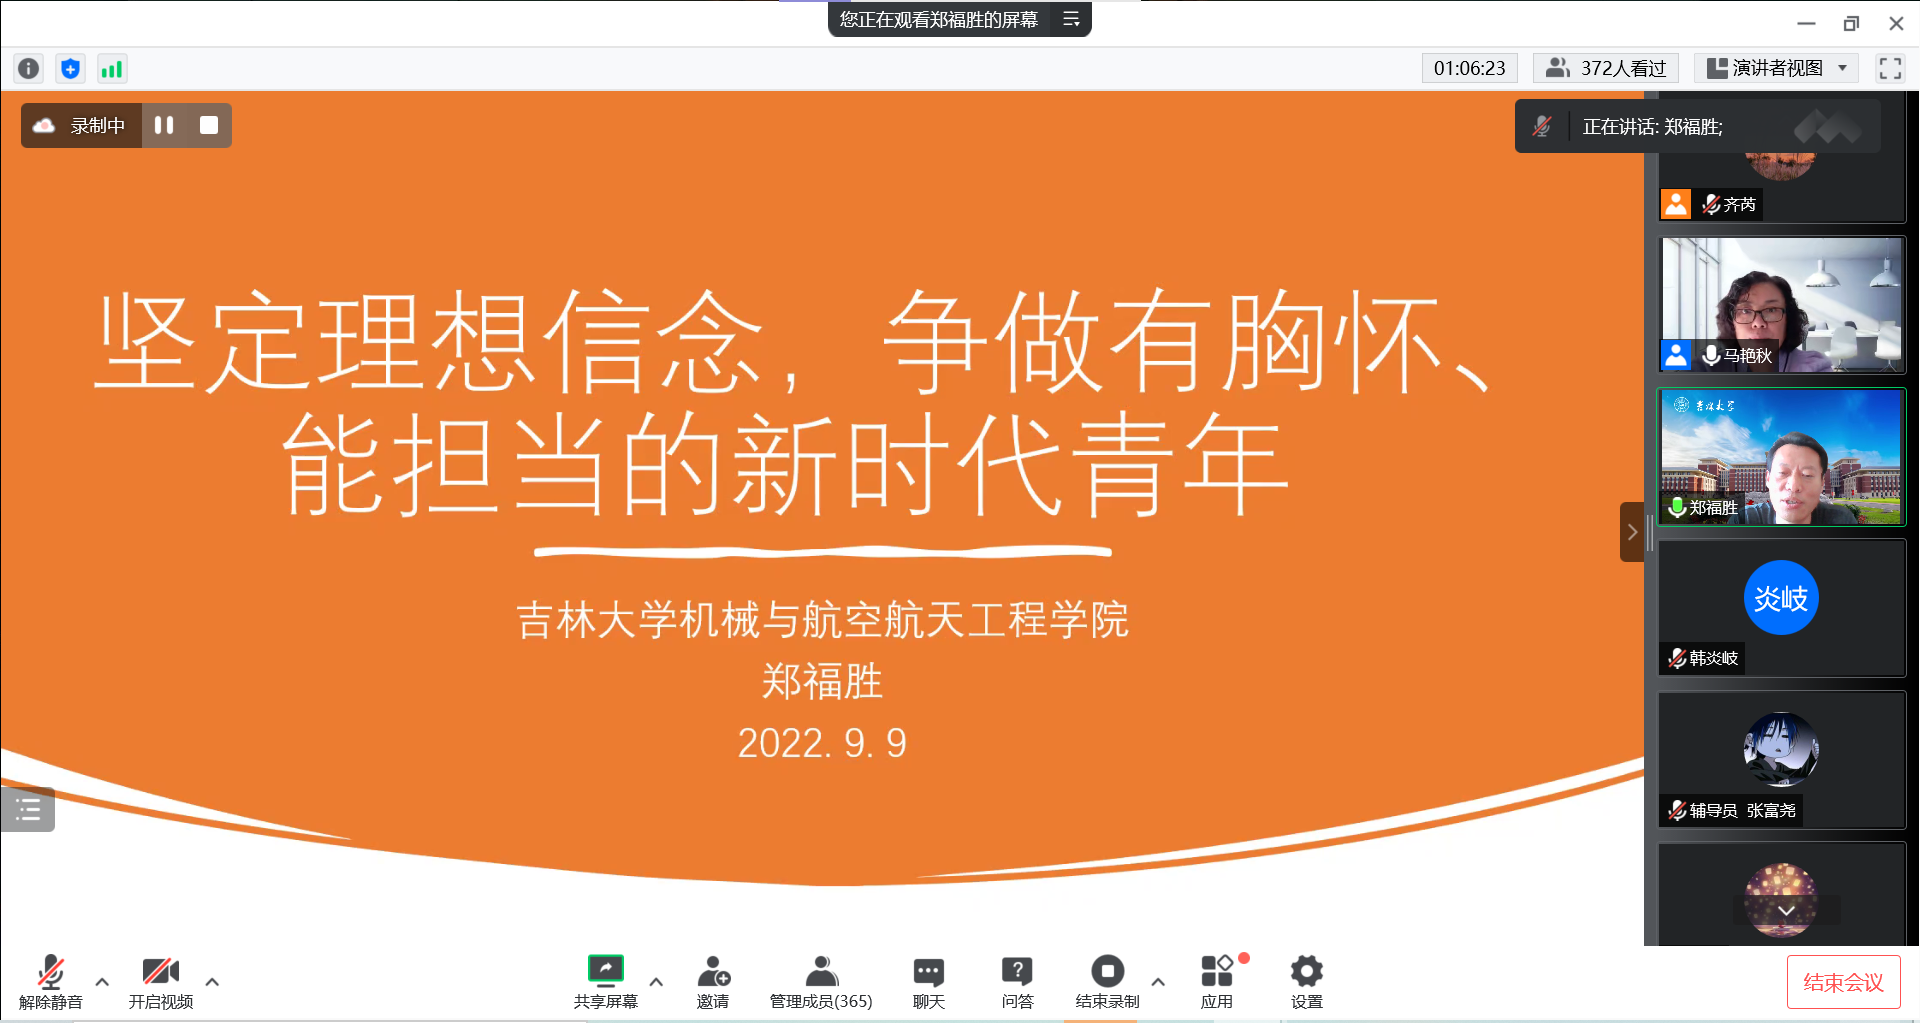The height and width of the screenshot is (1023, 1920).
Task: Pause the cloud recording
Action: 164,125
